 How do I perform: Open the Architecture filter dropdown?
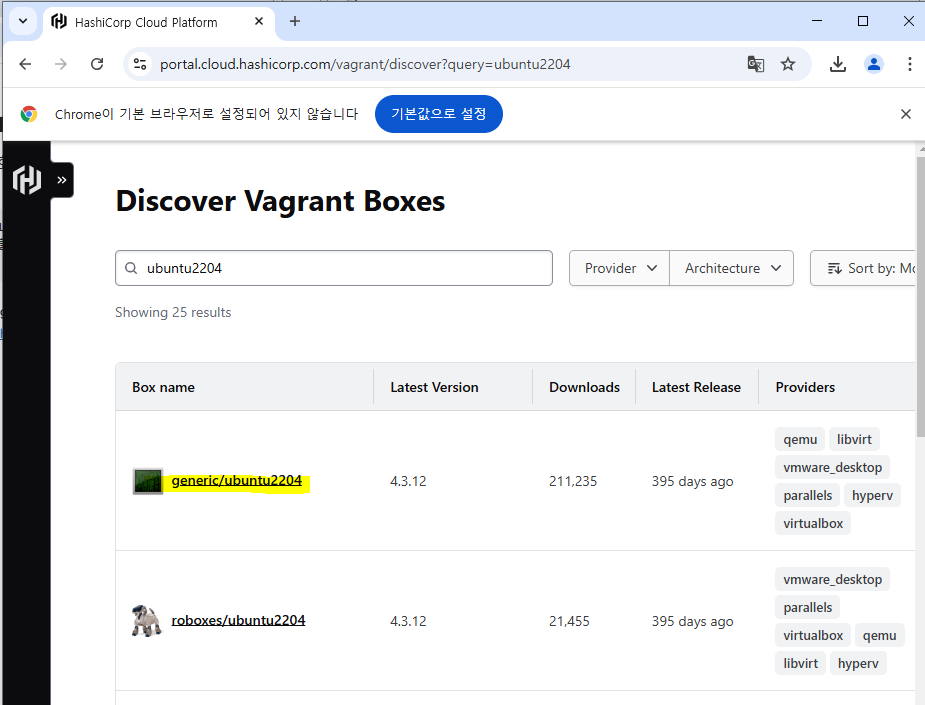click(732, 268)
